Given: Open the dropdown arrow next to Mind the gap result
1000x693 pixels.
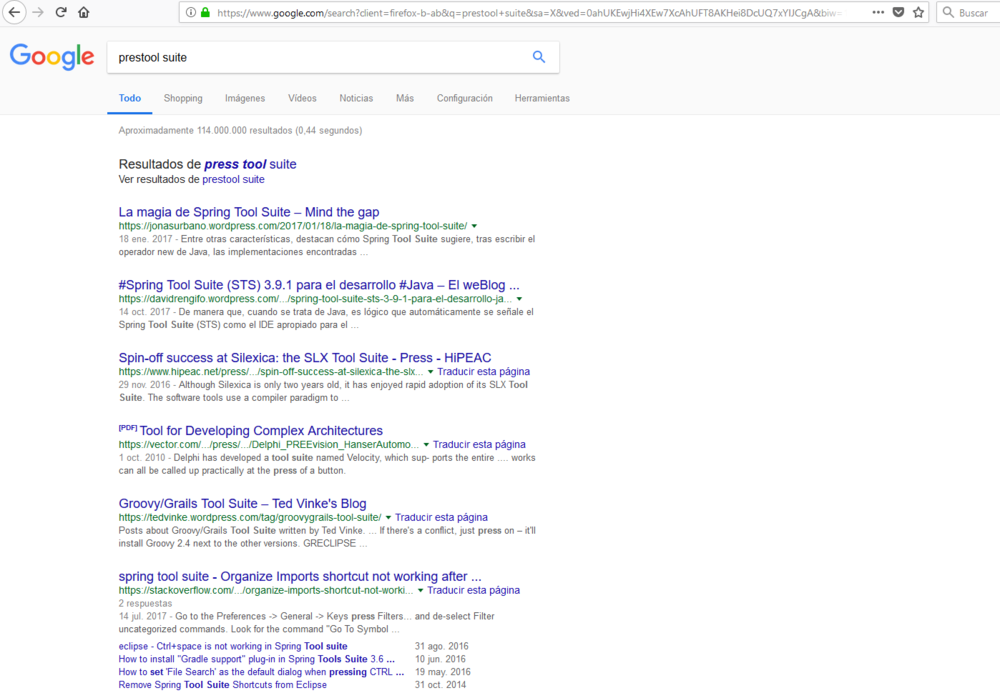Looking at the screenshot, I should (473, 225).
